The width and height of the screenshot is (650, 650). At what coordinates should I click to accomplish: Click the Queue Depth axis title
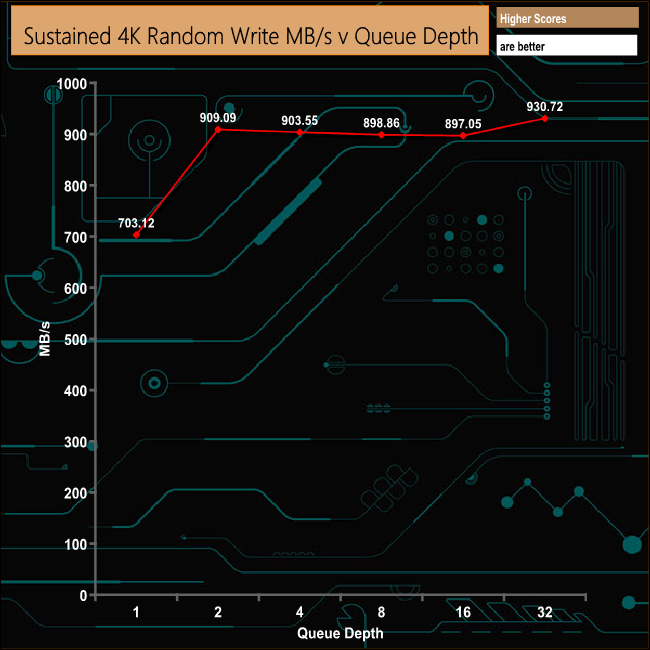[x=340, y=633]
